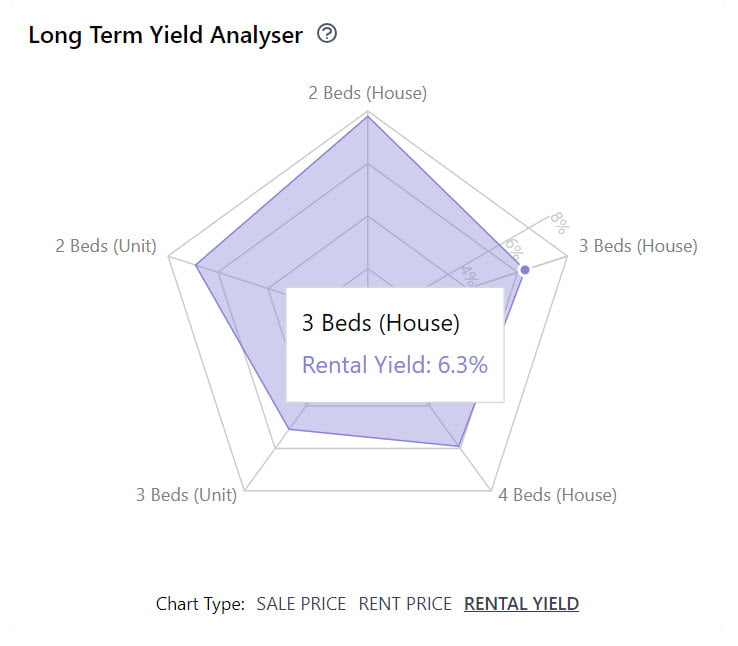Click the Rental Yield: 6.3% tooltip text
The image size is (738, 646).
[x=395, y=365]
